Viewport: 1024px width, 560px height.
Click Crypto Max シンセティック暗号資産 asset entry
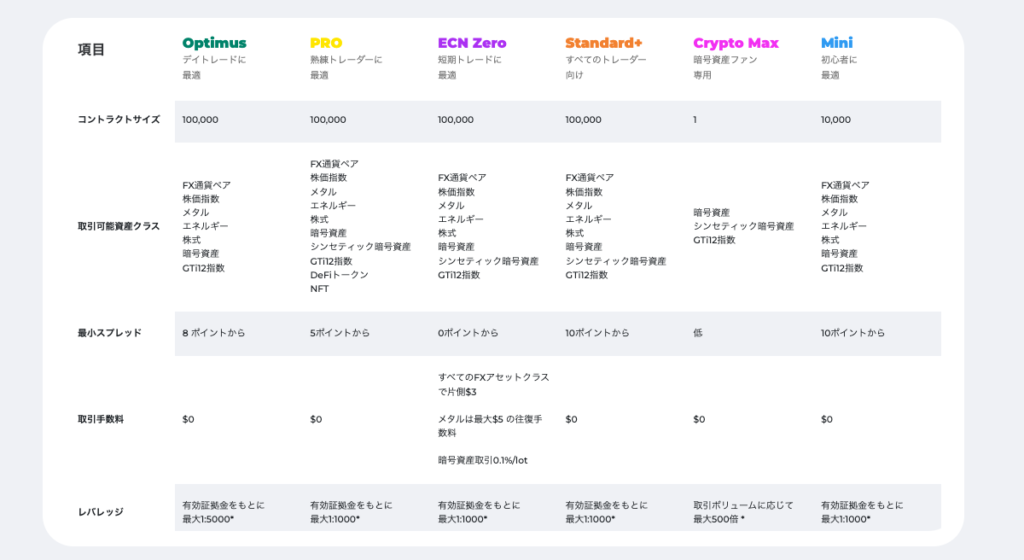pyautogui.click(x=743, y=226)
